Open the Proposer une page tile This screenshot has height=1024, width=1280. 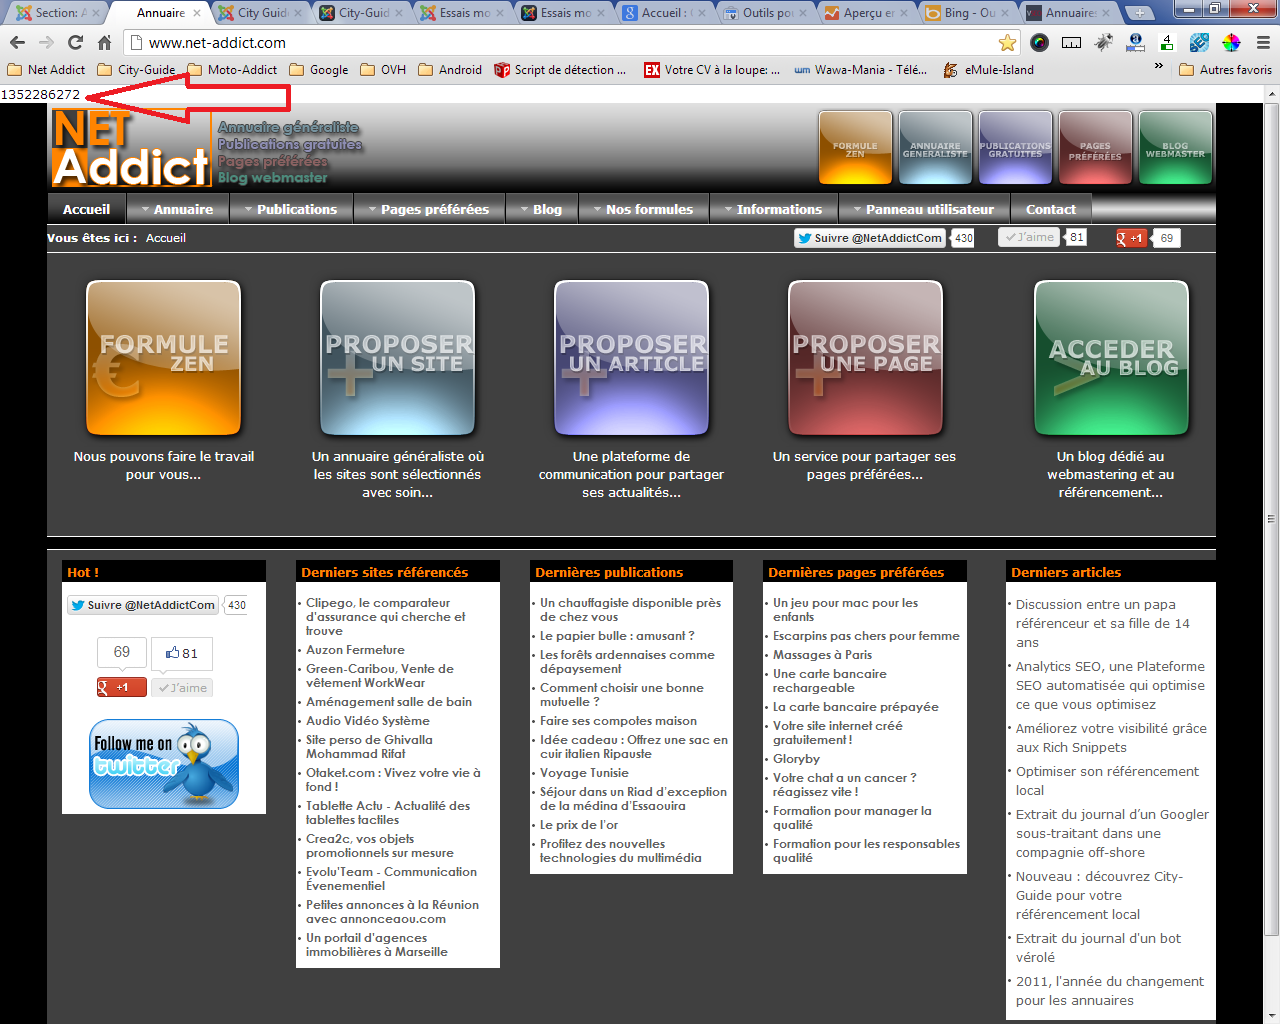(865, 358)
